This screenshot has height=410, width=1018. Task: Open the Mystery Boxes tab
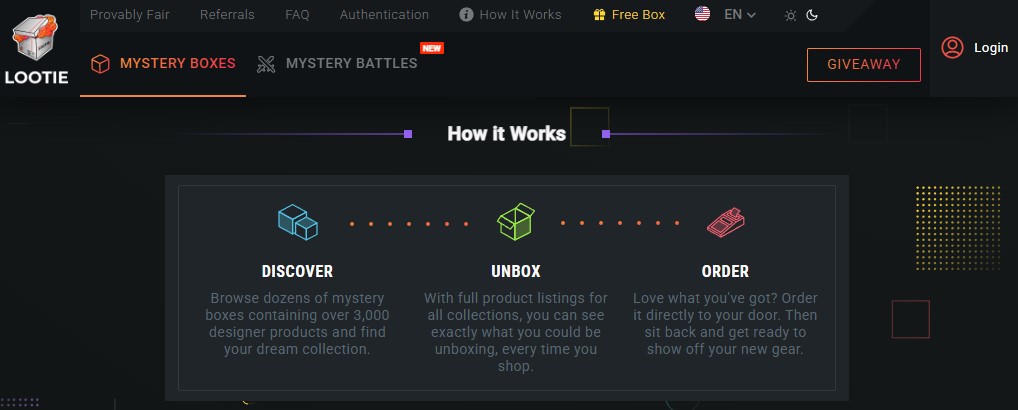click(163, 64)
